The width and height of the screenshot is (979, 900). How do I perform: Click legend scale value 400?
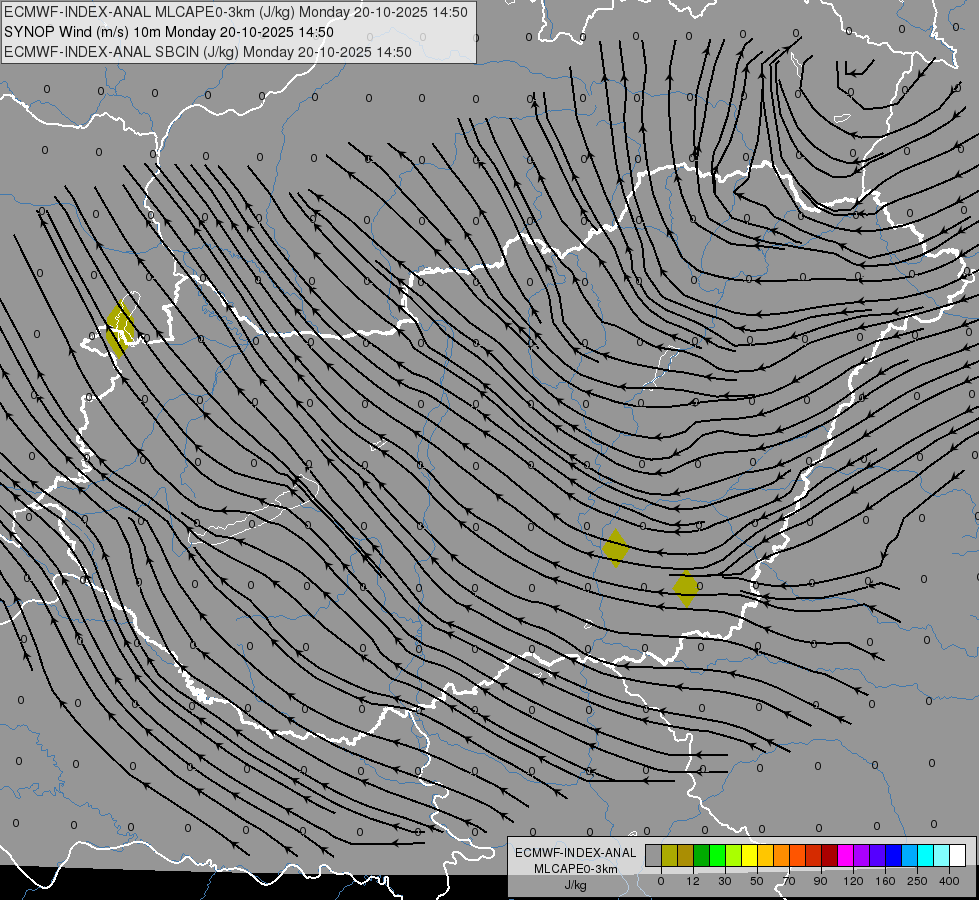(x=949, y=881)
